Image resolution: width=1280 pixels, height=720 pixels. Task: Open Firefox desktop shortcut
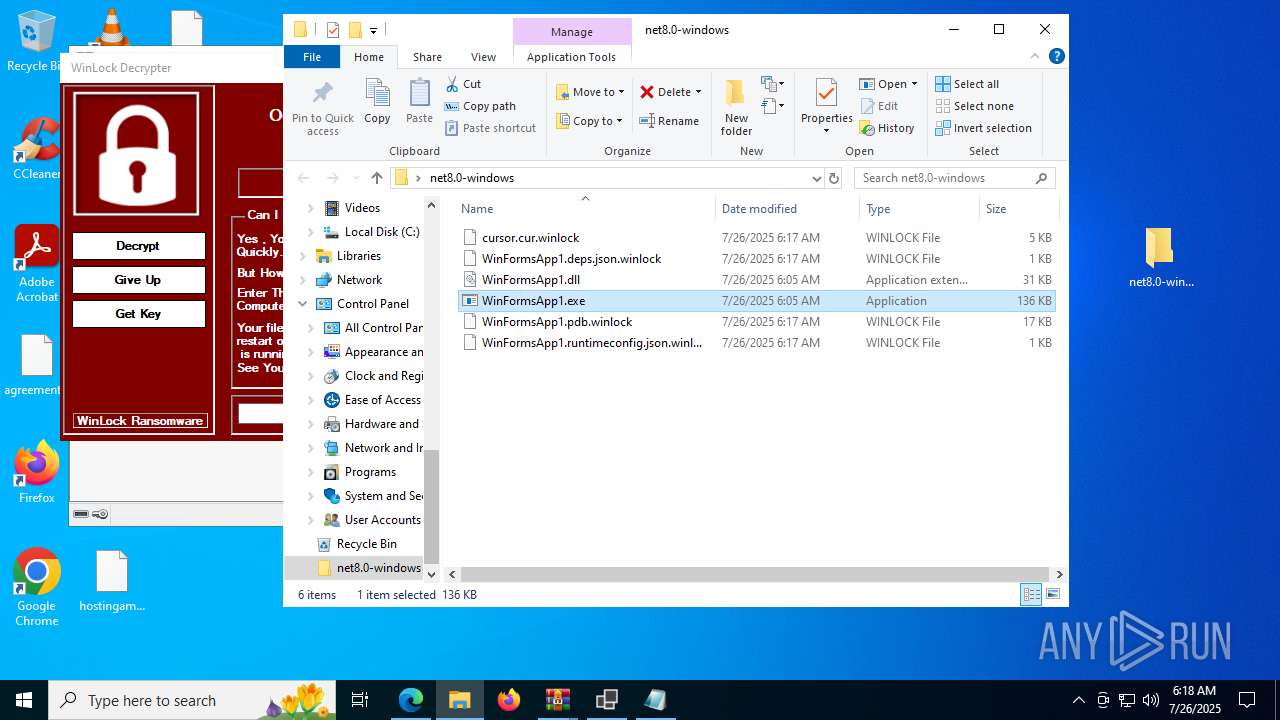coord(37,472)
